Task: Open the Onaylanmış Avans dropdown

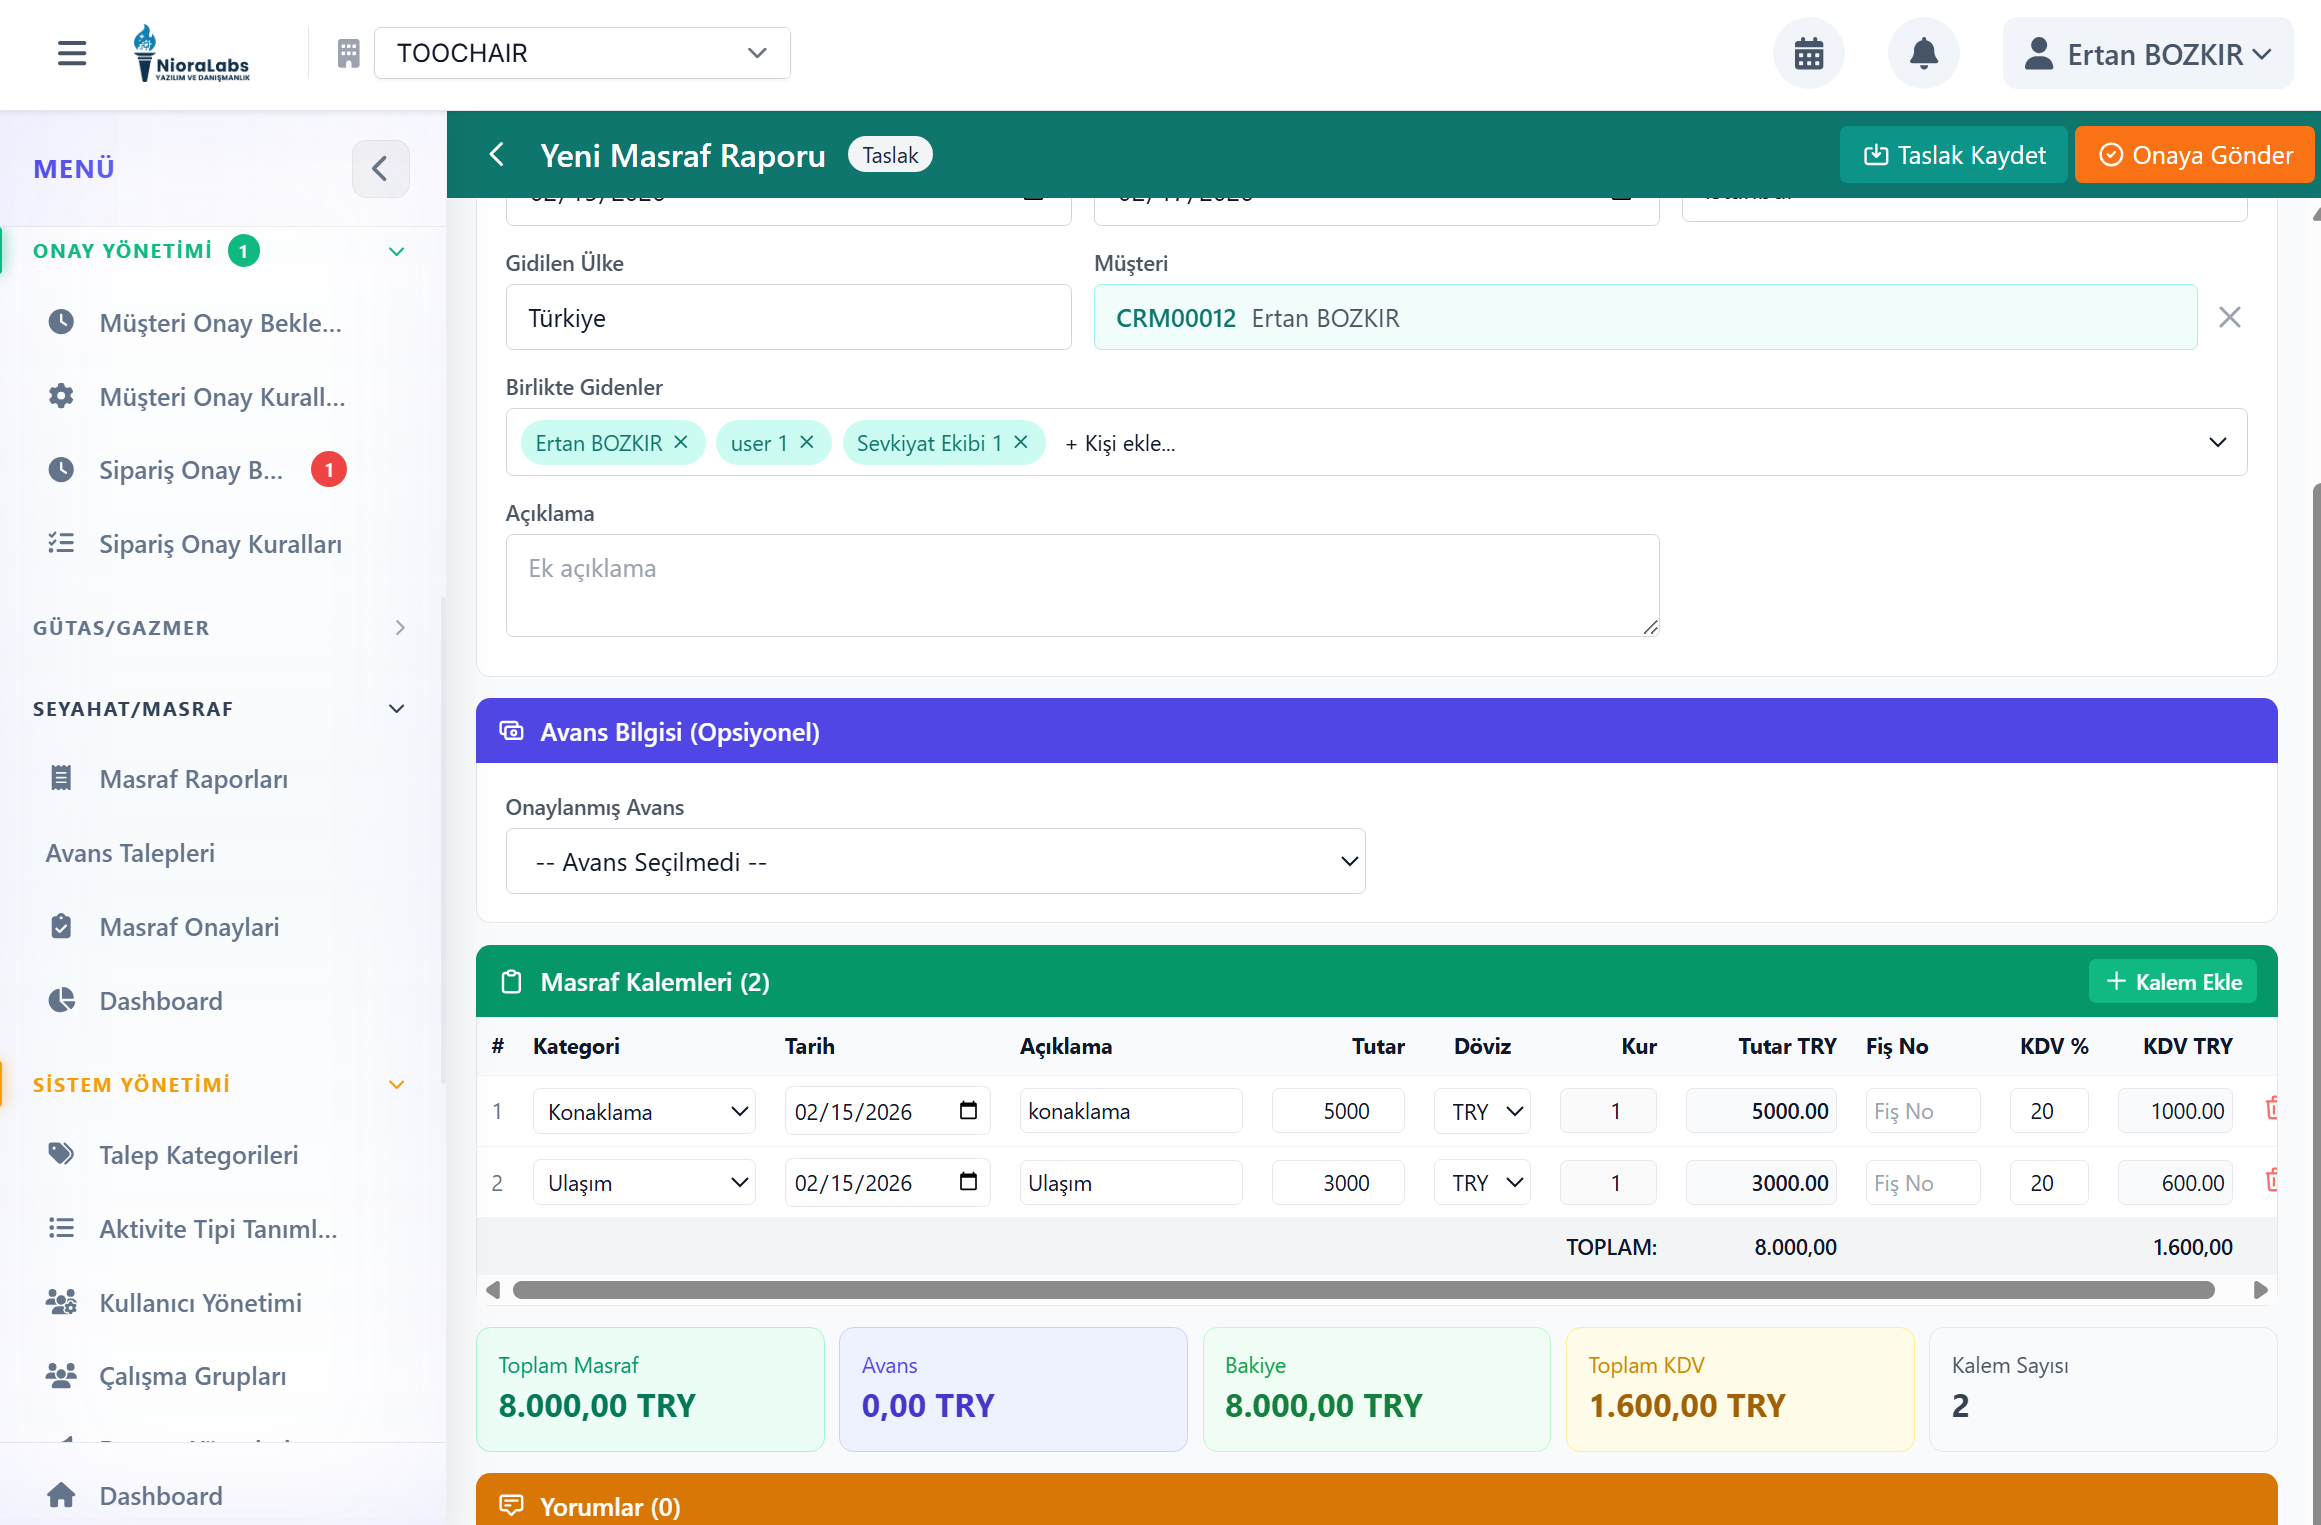Action: [x=935, y=861]
